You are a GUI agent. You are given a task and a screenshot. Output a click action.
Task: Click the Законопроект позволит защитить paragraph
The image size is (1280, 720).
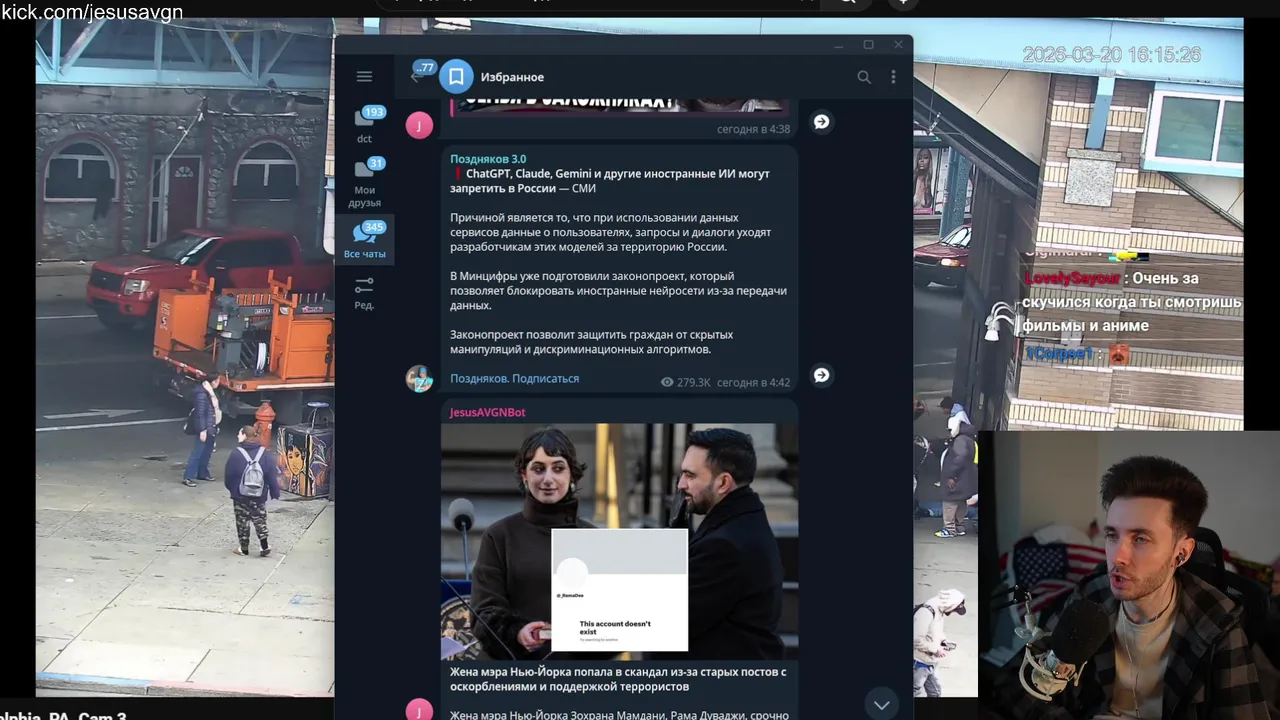pos(591,342)
